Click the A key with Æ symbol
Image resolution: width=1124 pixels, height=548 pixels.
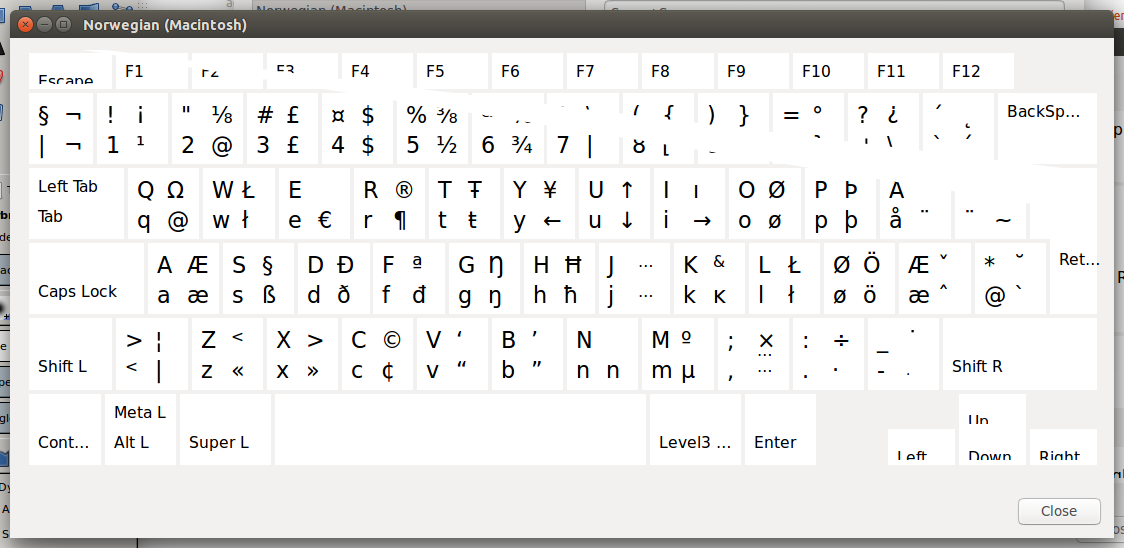click(183, 278)
